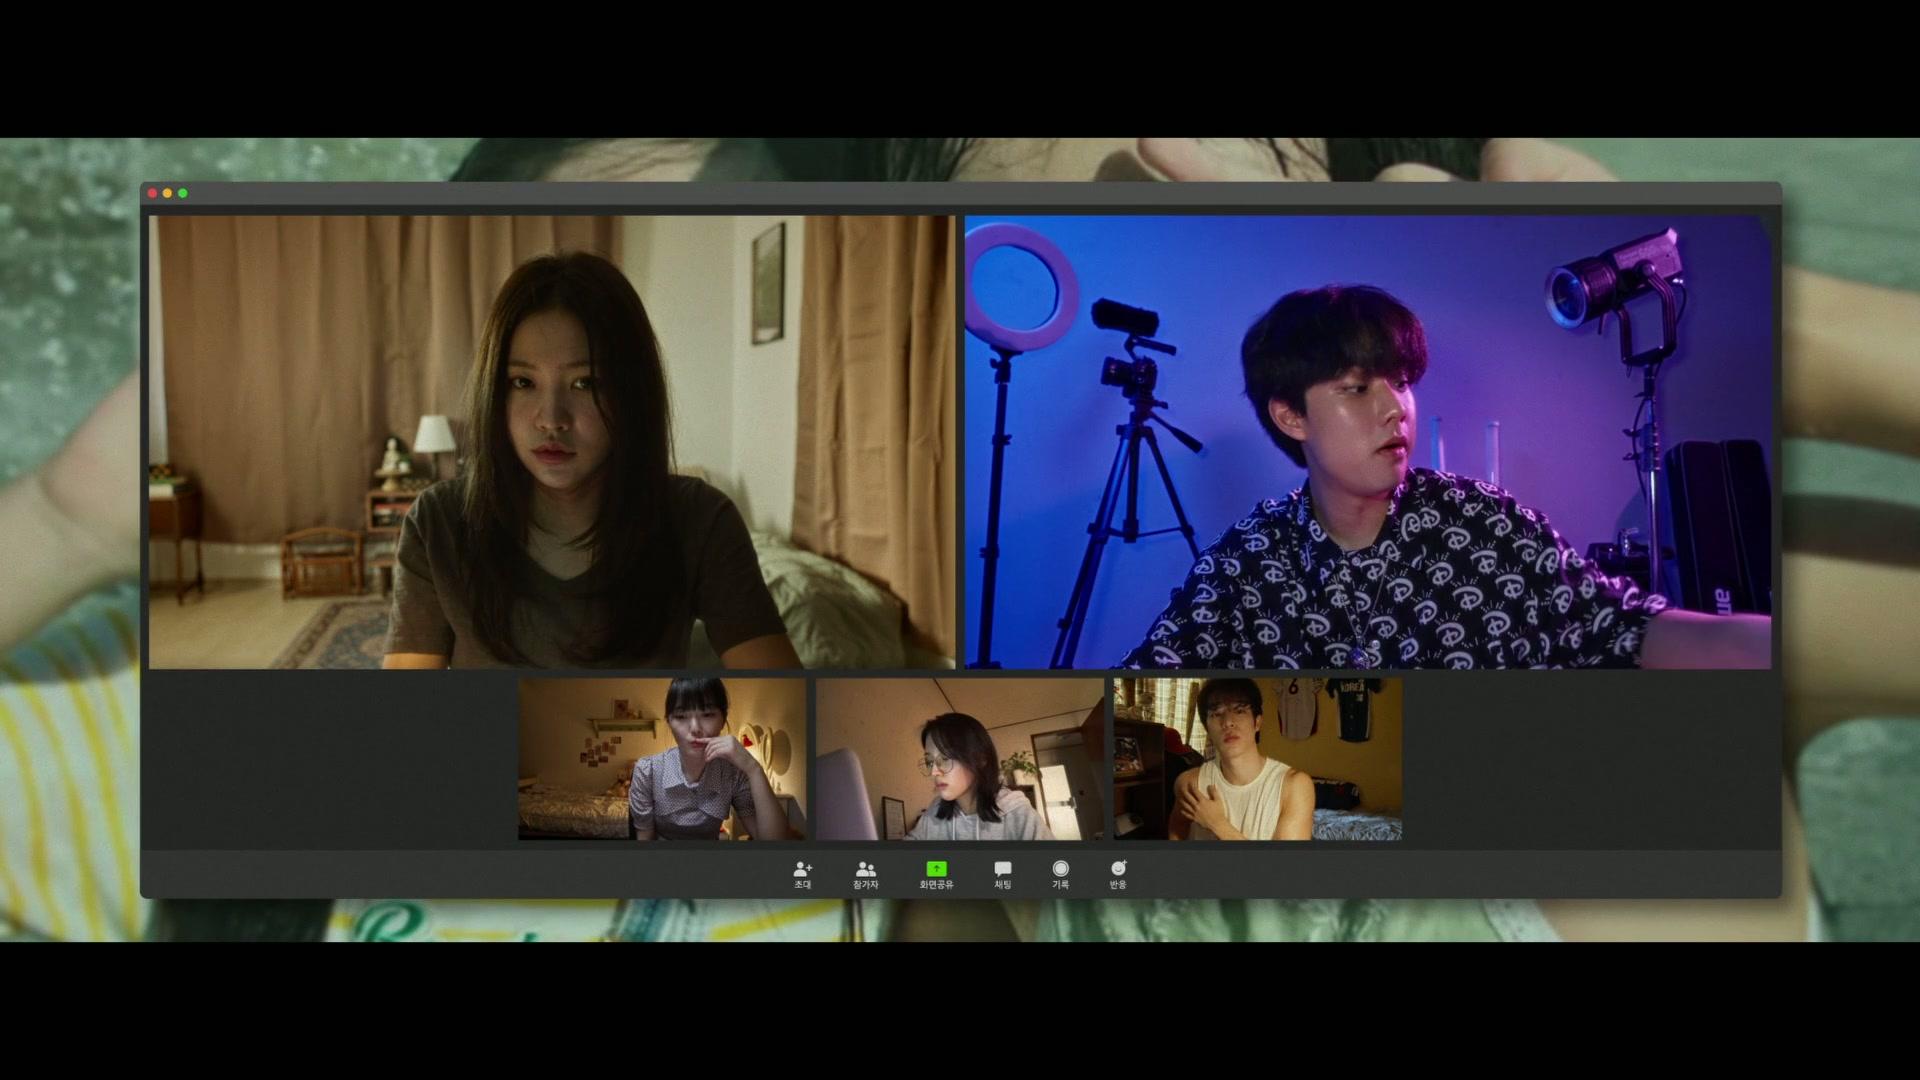Close the meeting window with the red button

152,193
